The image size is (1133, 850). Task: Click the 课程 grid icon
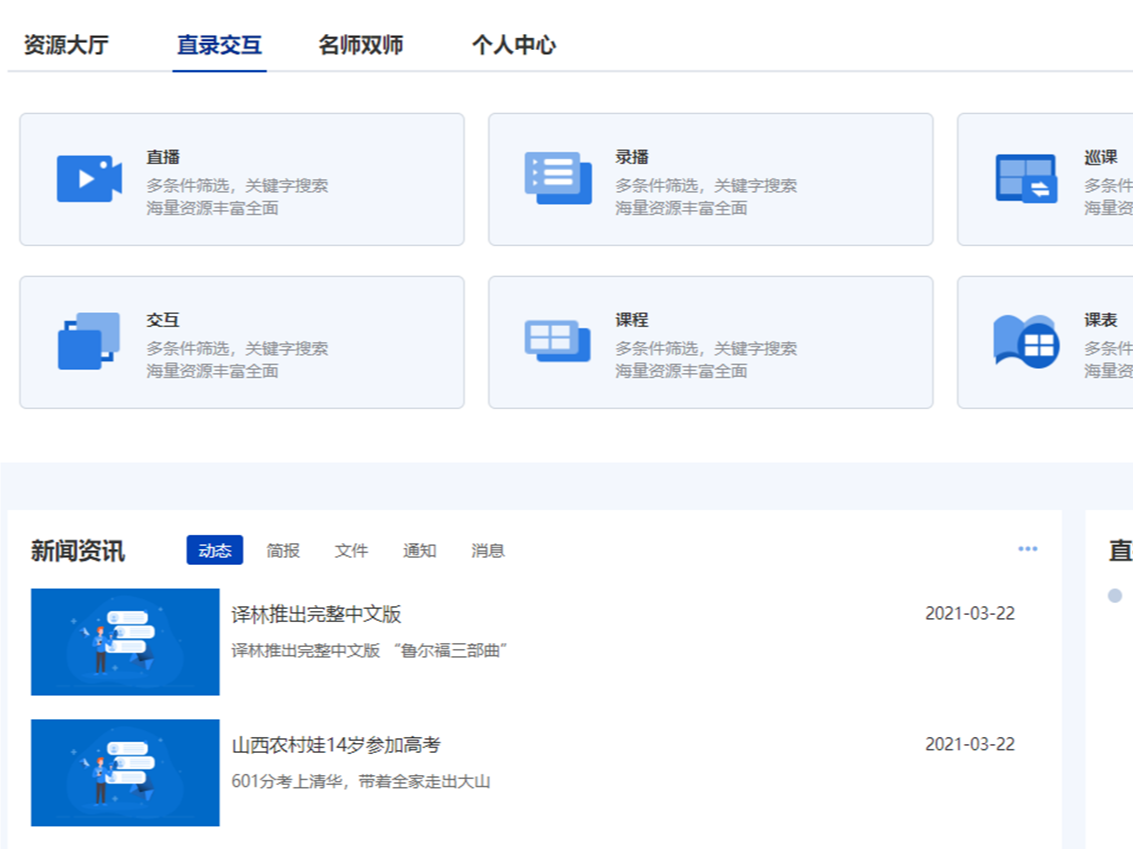pyautogui.click(x=557, y=340)
